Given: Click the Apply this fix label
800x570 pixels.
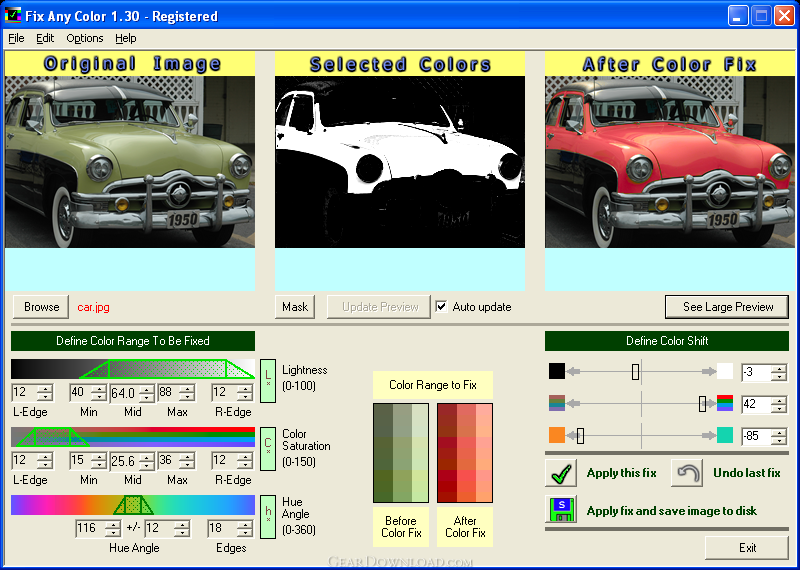Looking at the screenshot, I should 621,473.
